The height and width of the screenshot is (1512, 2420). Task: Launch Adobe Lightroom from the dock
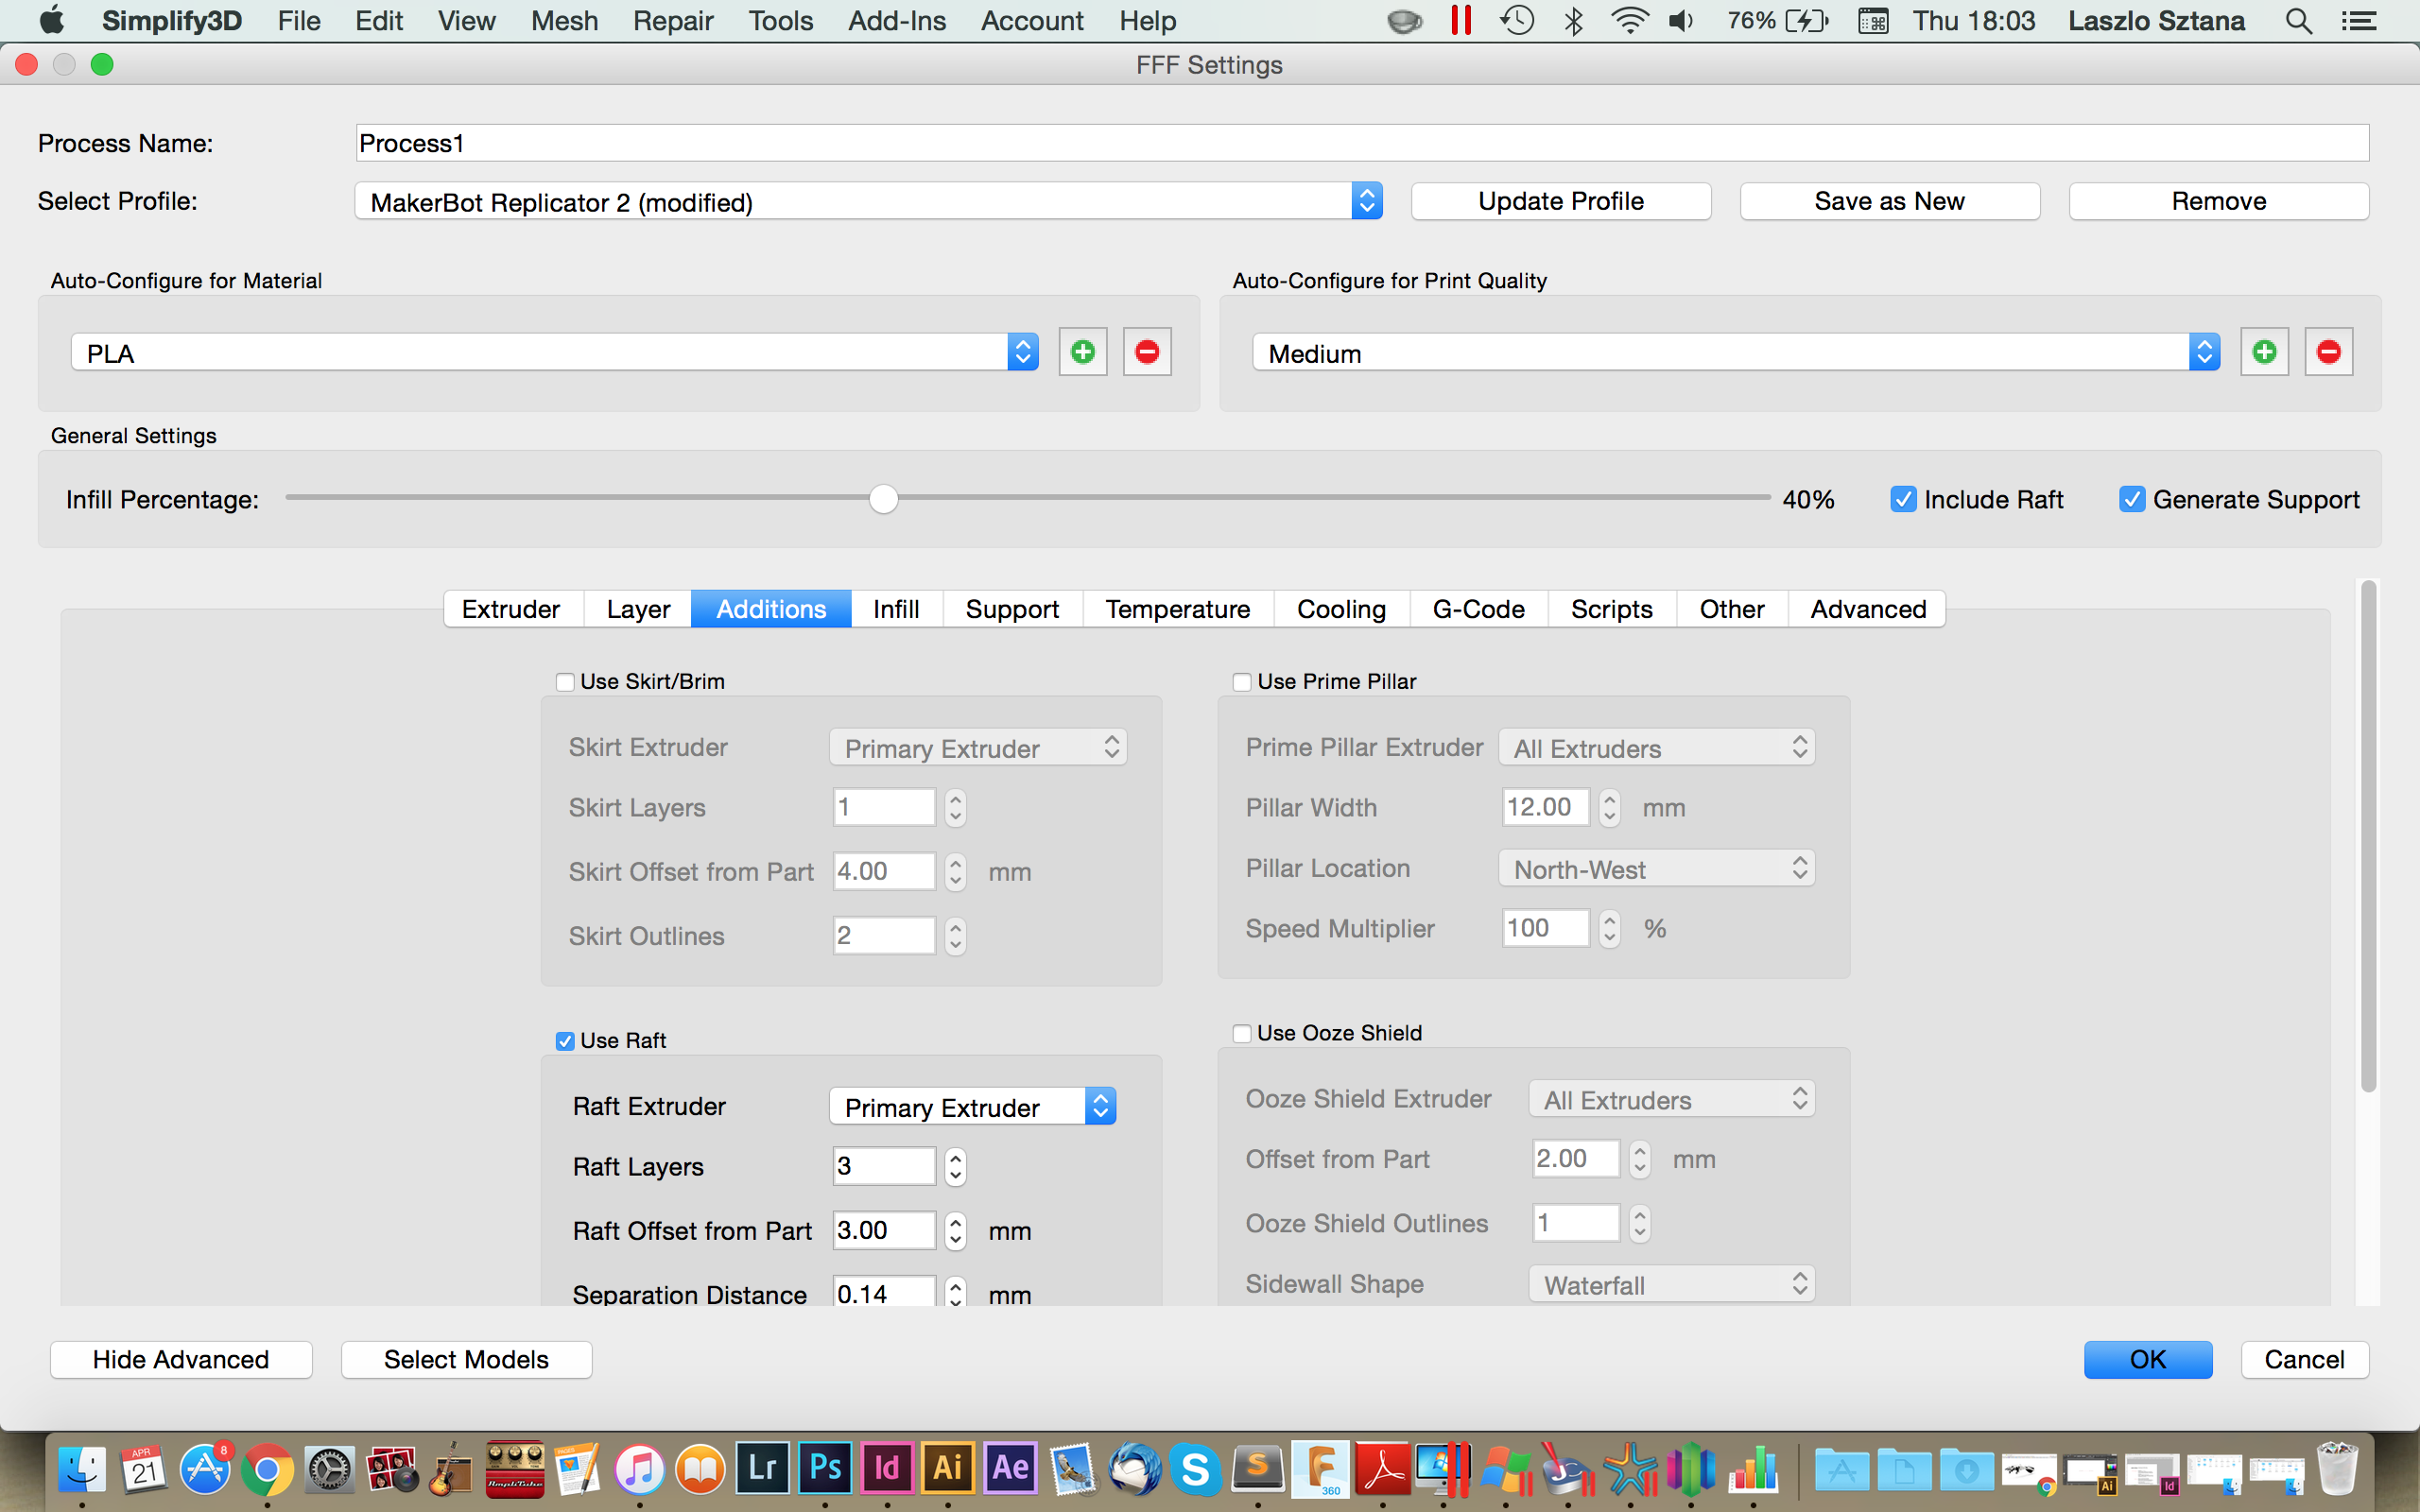(x=763, y=1468)
